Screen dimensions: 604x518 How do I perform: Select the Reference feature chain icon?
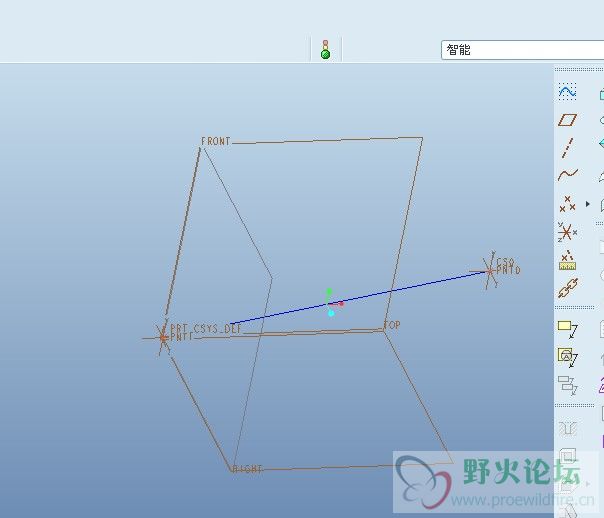coord(568,288)
